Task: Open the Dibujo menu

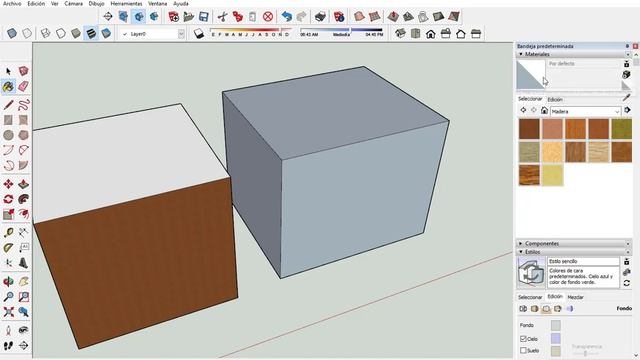Action: [x=96, y=3]
